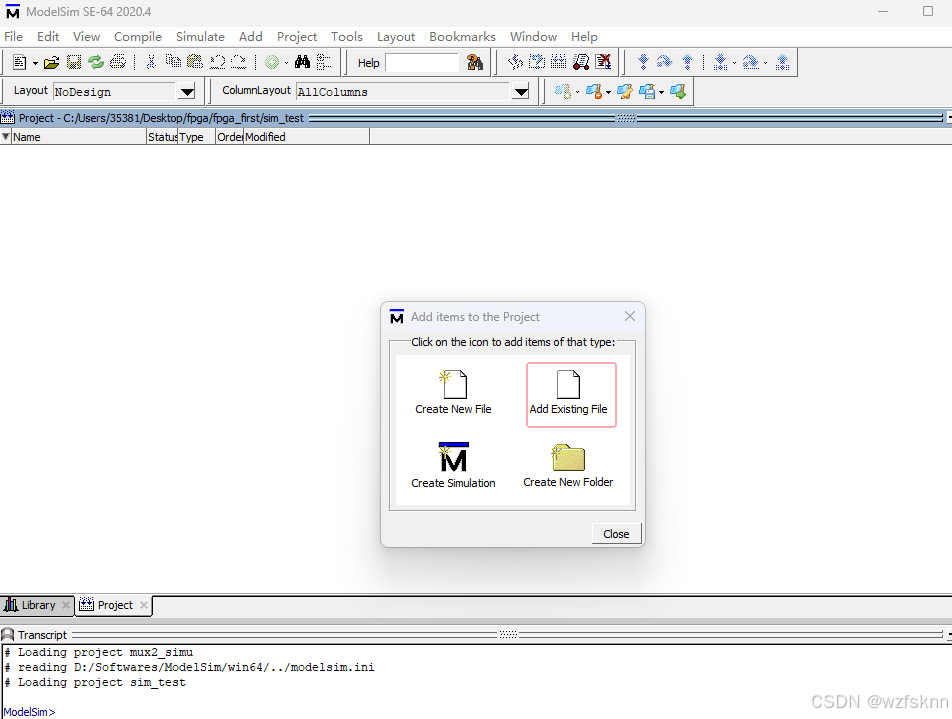Click the Manage Bookmarks pencil icon
The width and height of the screenshot is (952, 719).
click(x=625, y=92)
